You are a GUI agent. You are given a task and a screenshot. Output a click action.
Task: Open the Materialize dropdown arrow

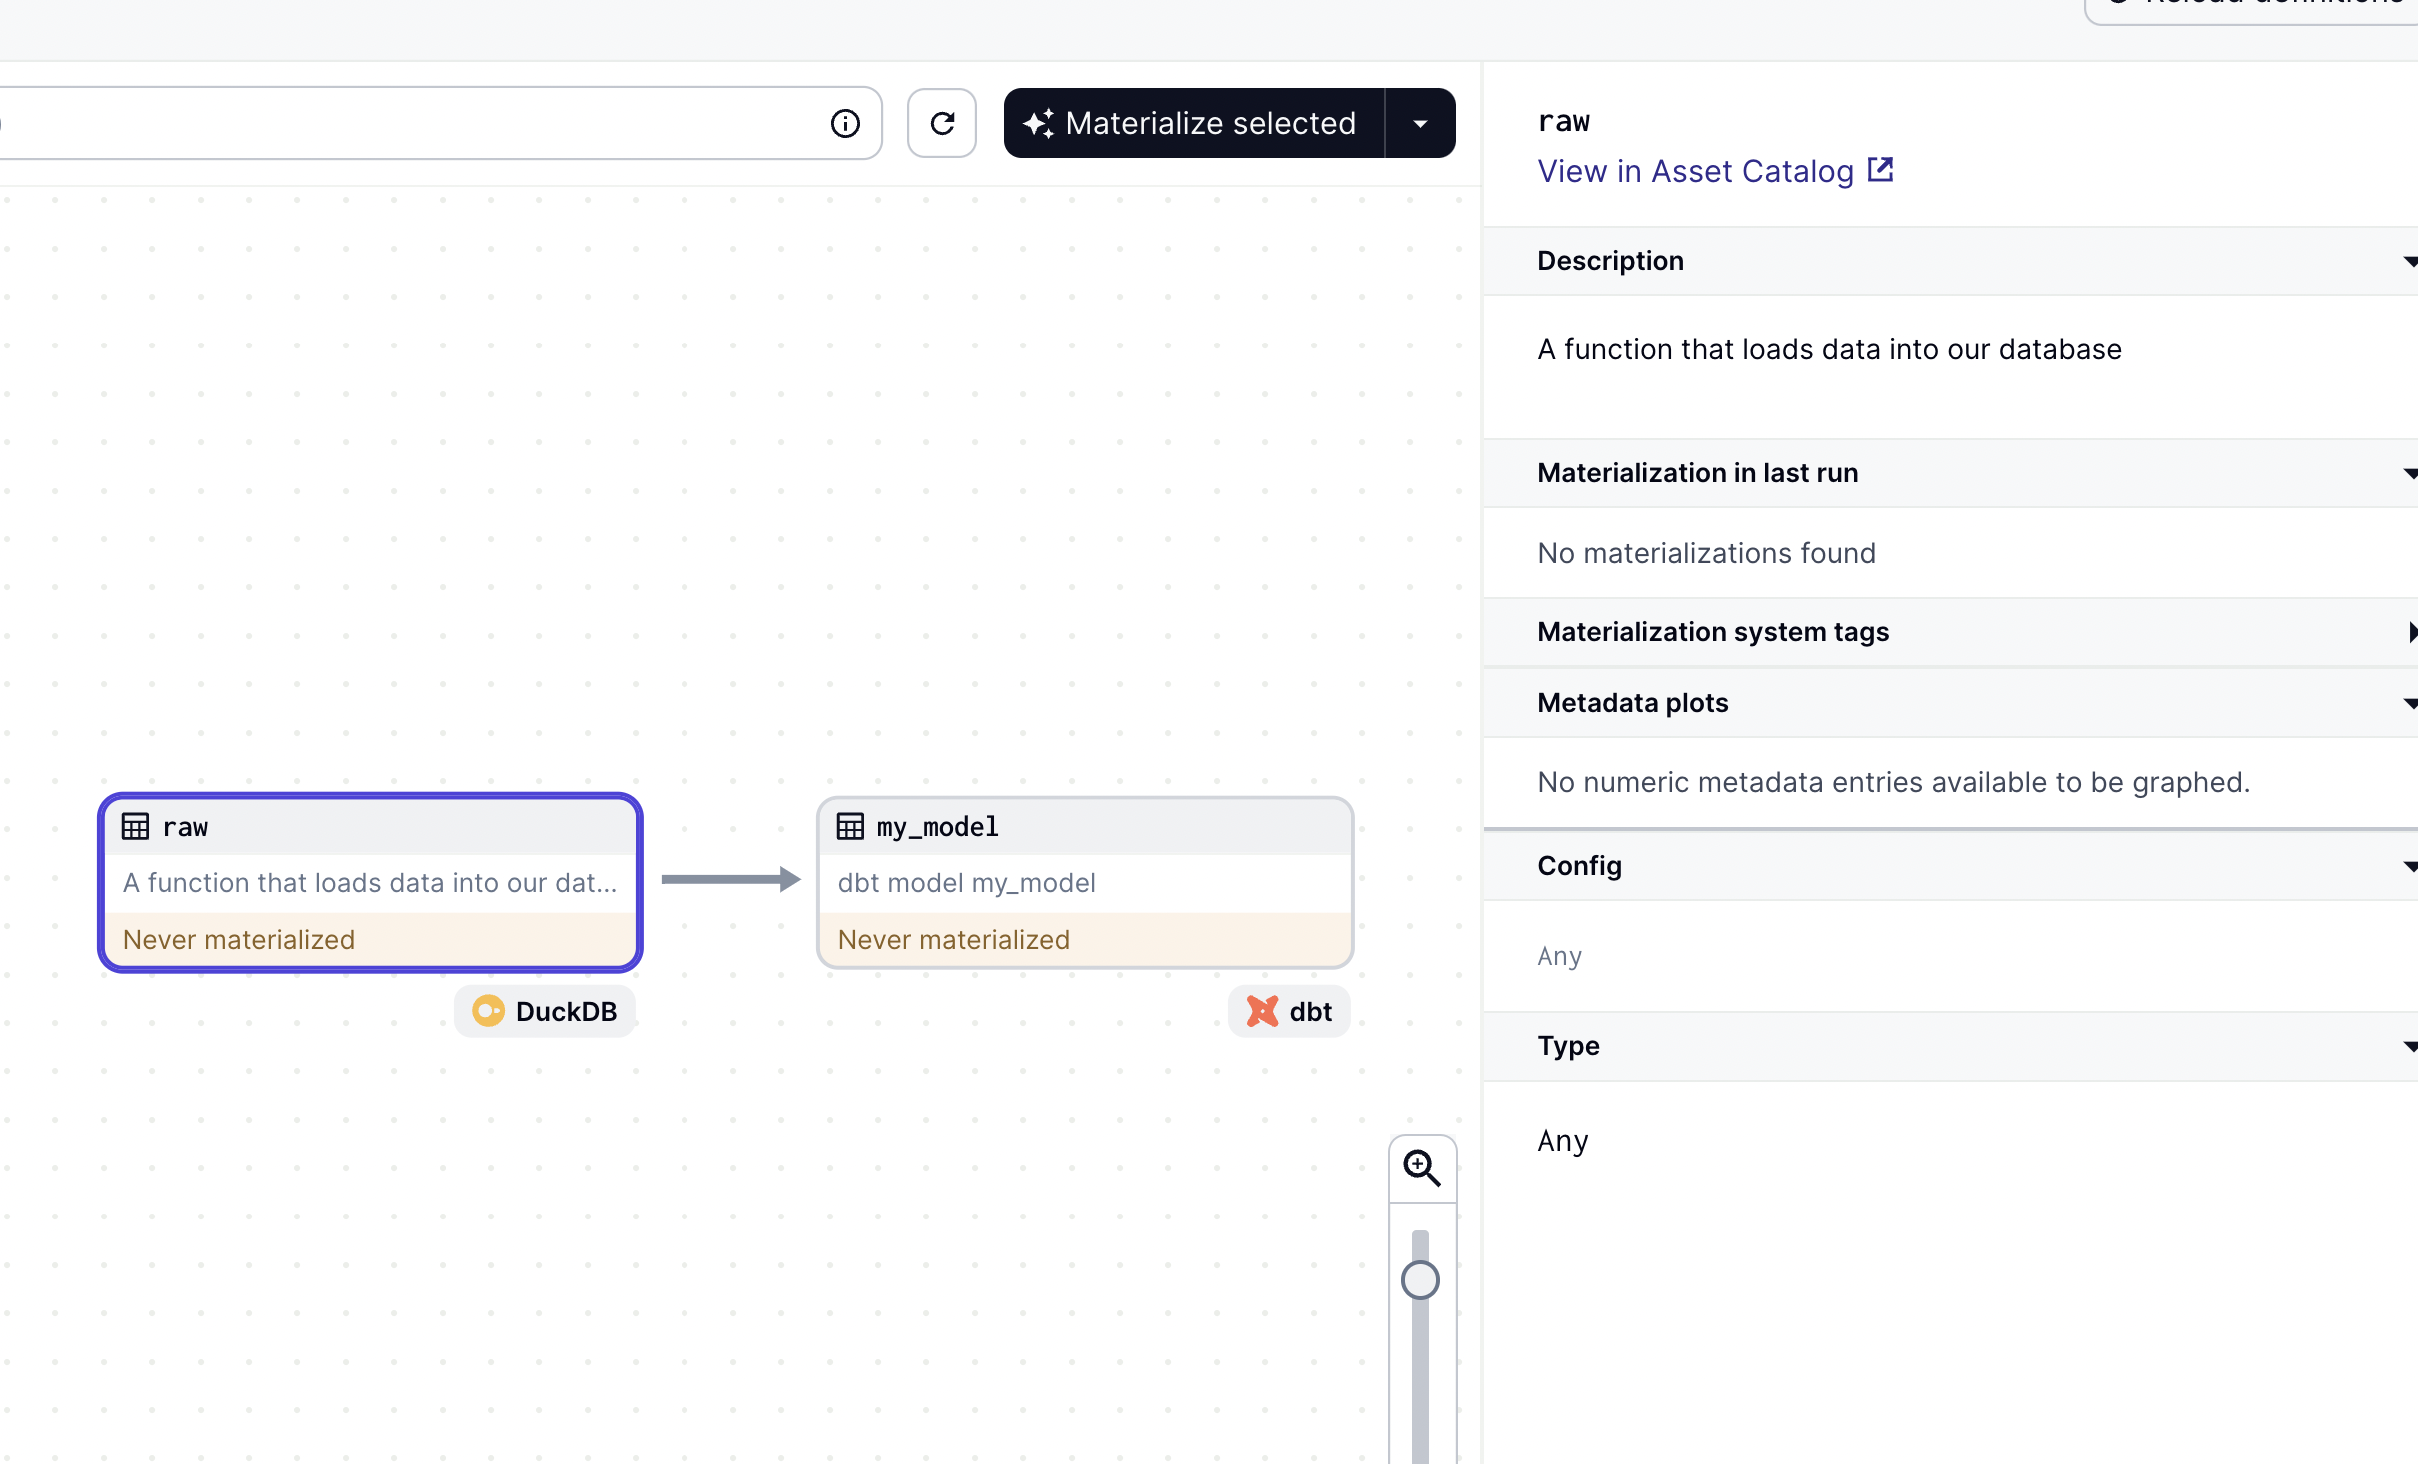pos(1420,123)
